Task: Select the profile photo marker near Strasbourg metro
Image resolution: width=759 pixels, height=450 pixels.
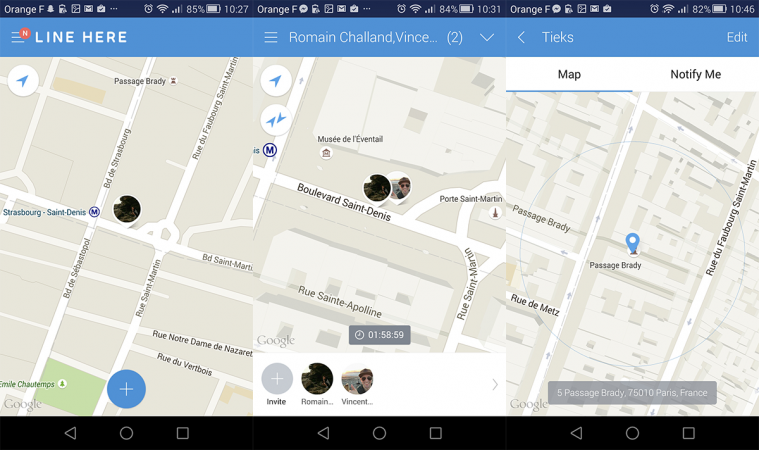Action: coord(127,210)
